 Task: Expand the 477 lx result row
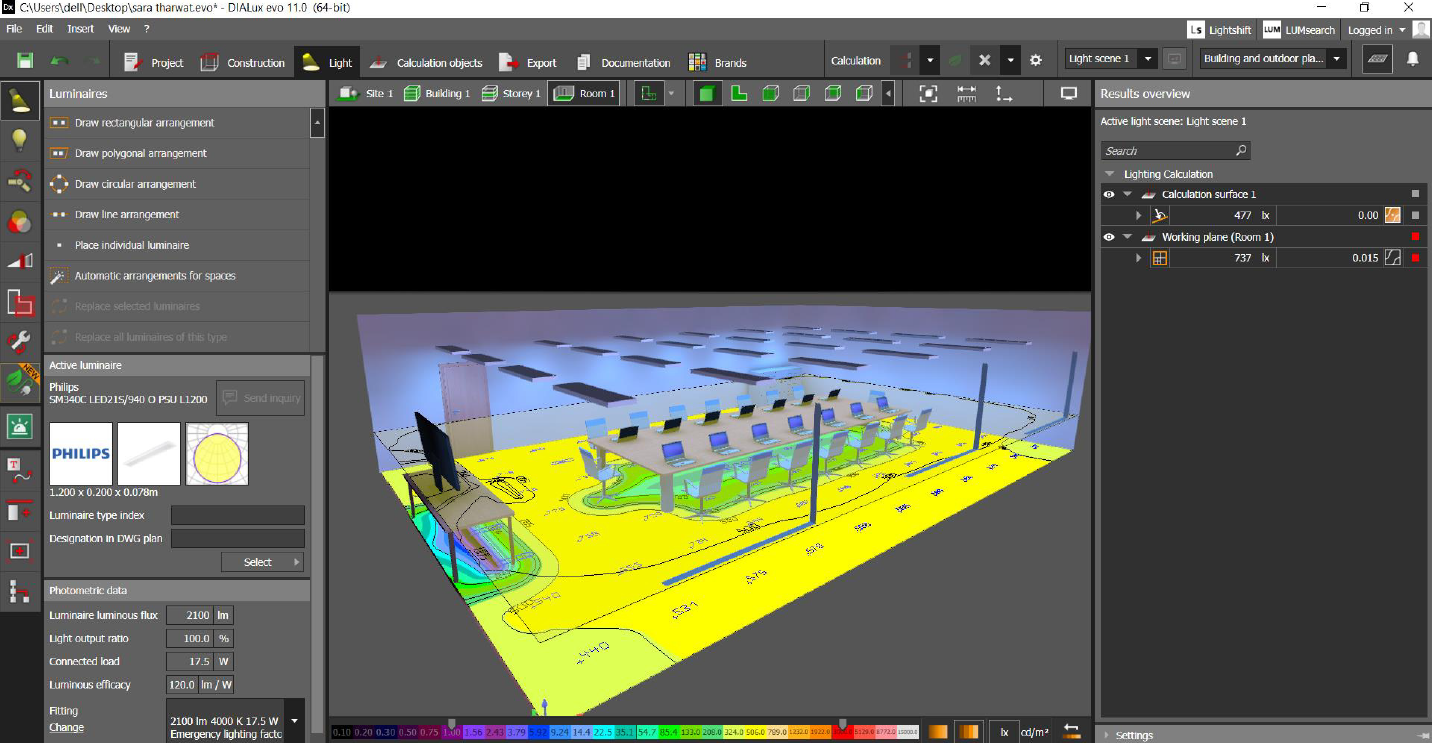[x=1139, y=214]
